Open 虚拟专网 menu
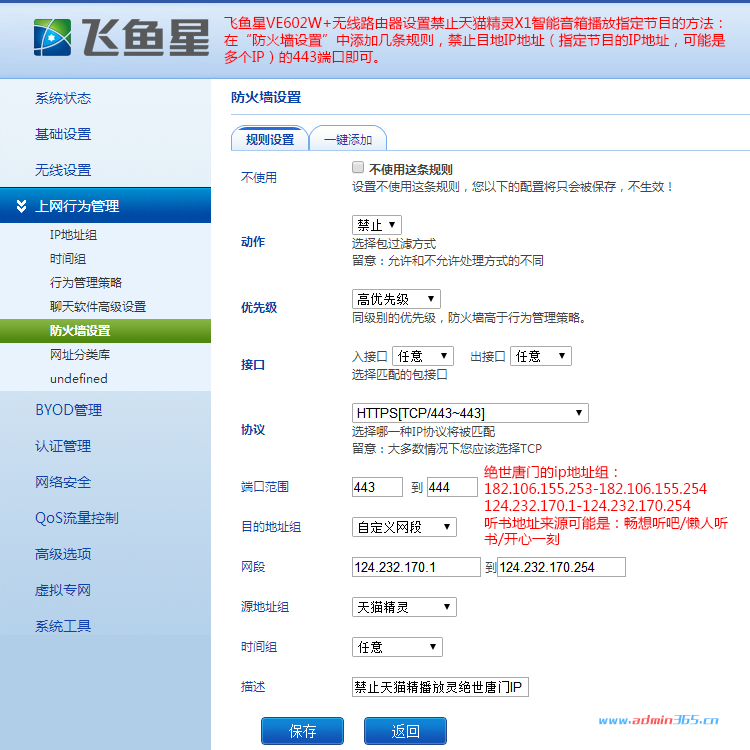 pyautogui.click(x=63, y=590)
